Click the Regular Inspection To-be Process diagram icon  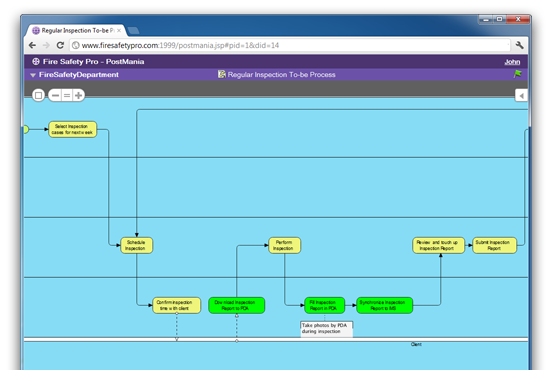(x=221, y=74)
